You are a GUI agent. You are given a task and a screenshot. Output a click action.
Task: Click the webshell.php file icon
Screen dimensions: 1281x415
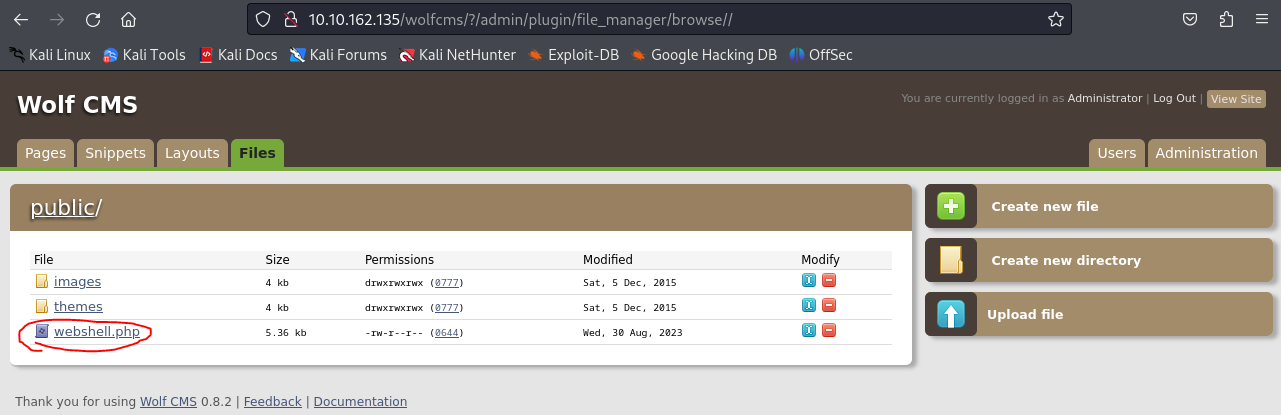coord(42,331)
